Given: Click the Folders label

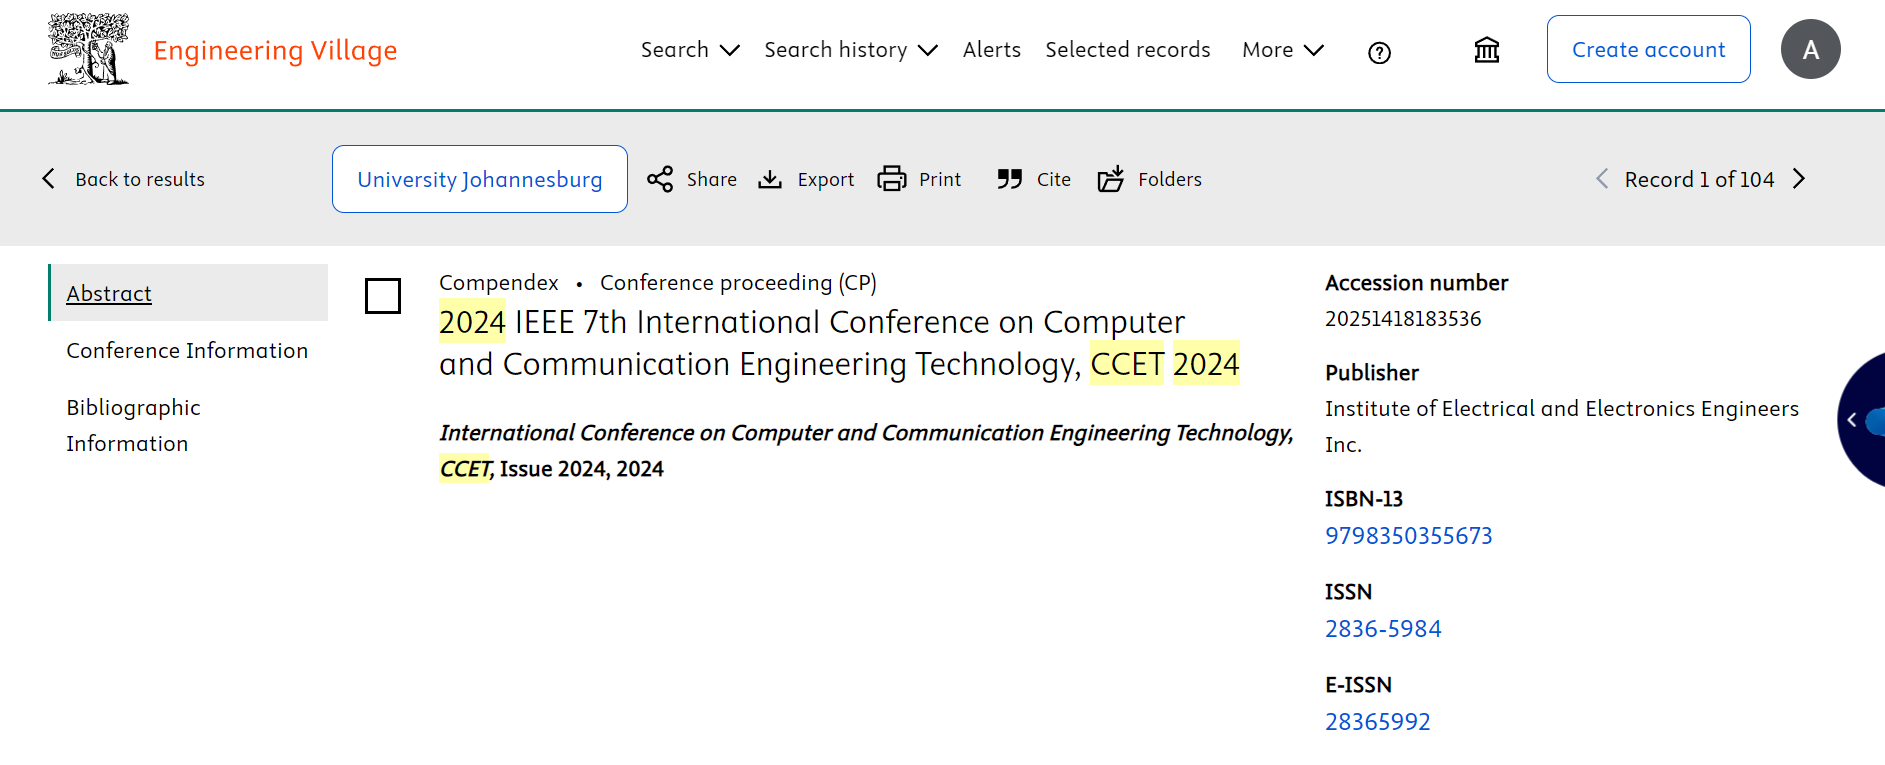Looking at the screenshot, I should tap(1170, 179).
